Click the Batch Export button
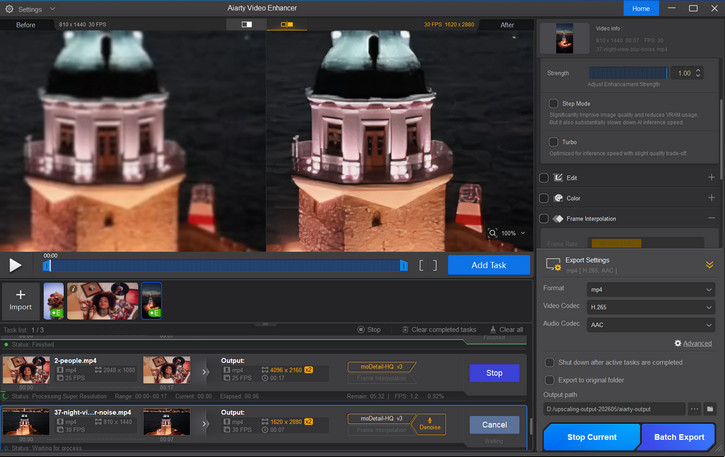 (677, 437)
